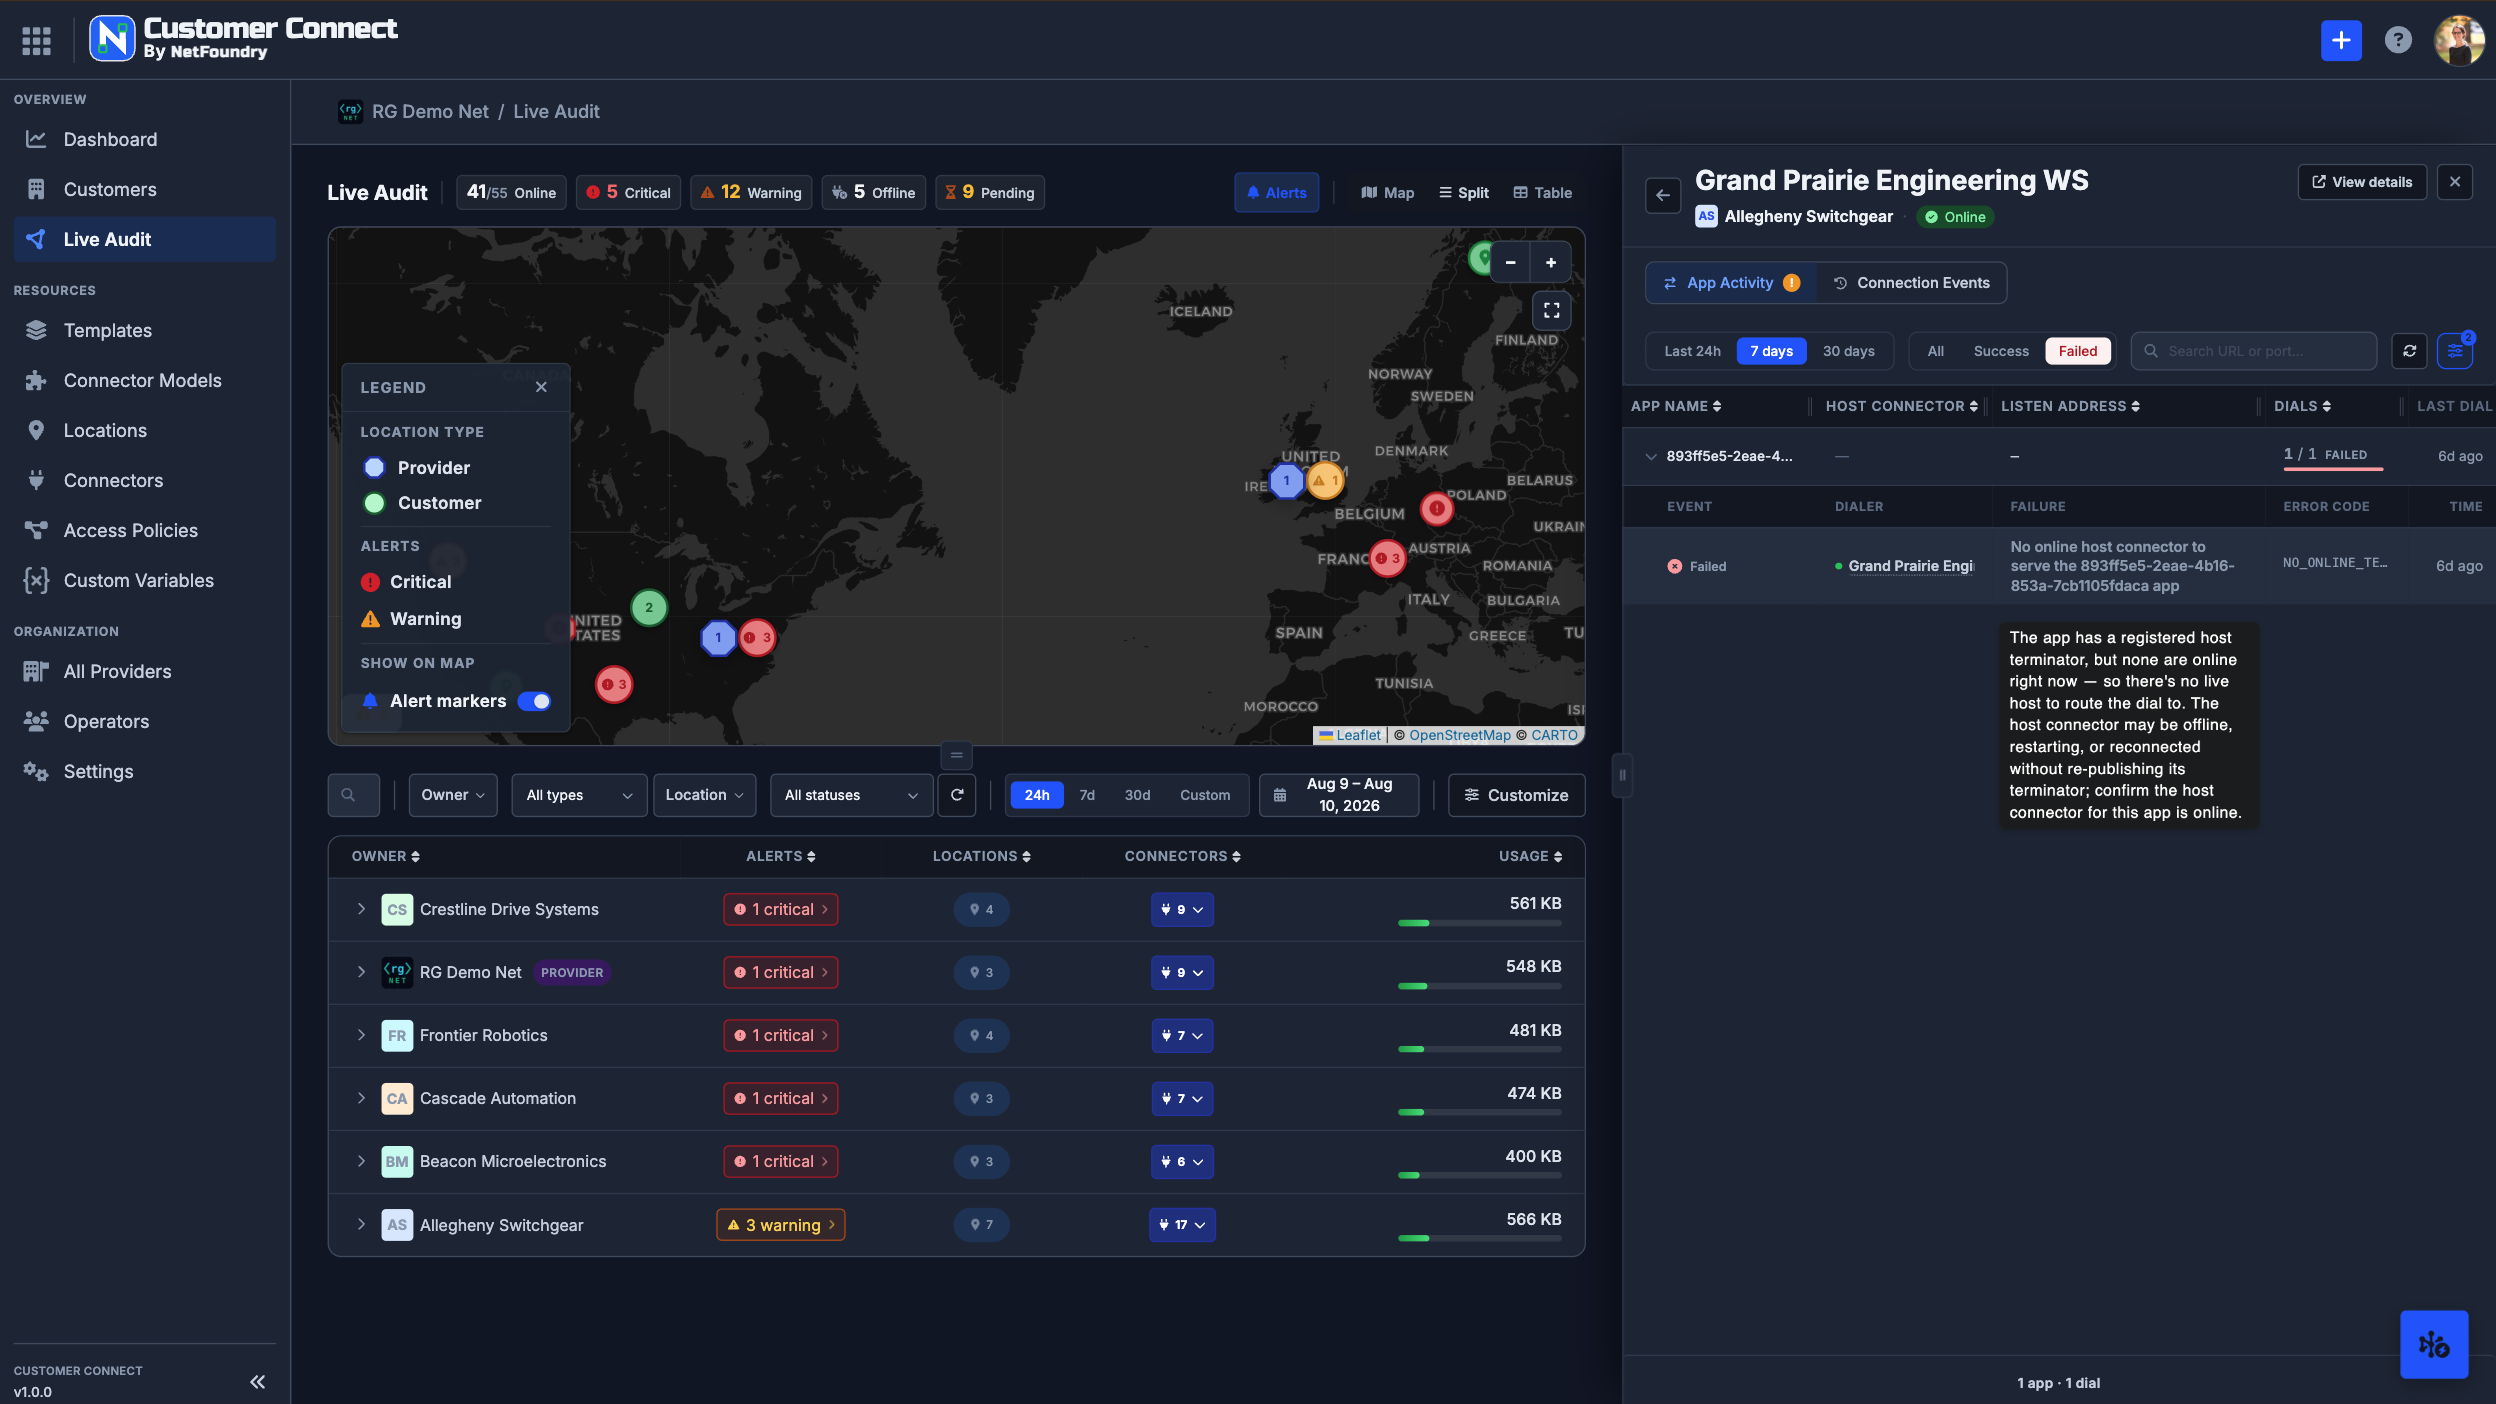Click the green customer marker labeled 2

click(649, 607)
